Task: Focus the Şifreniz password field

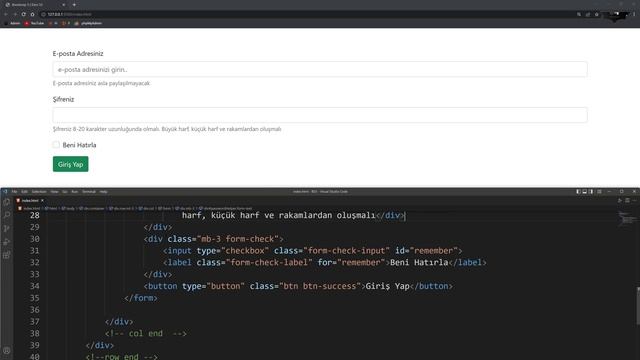Action: click(x=320, y=115)
